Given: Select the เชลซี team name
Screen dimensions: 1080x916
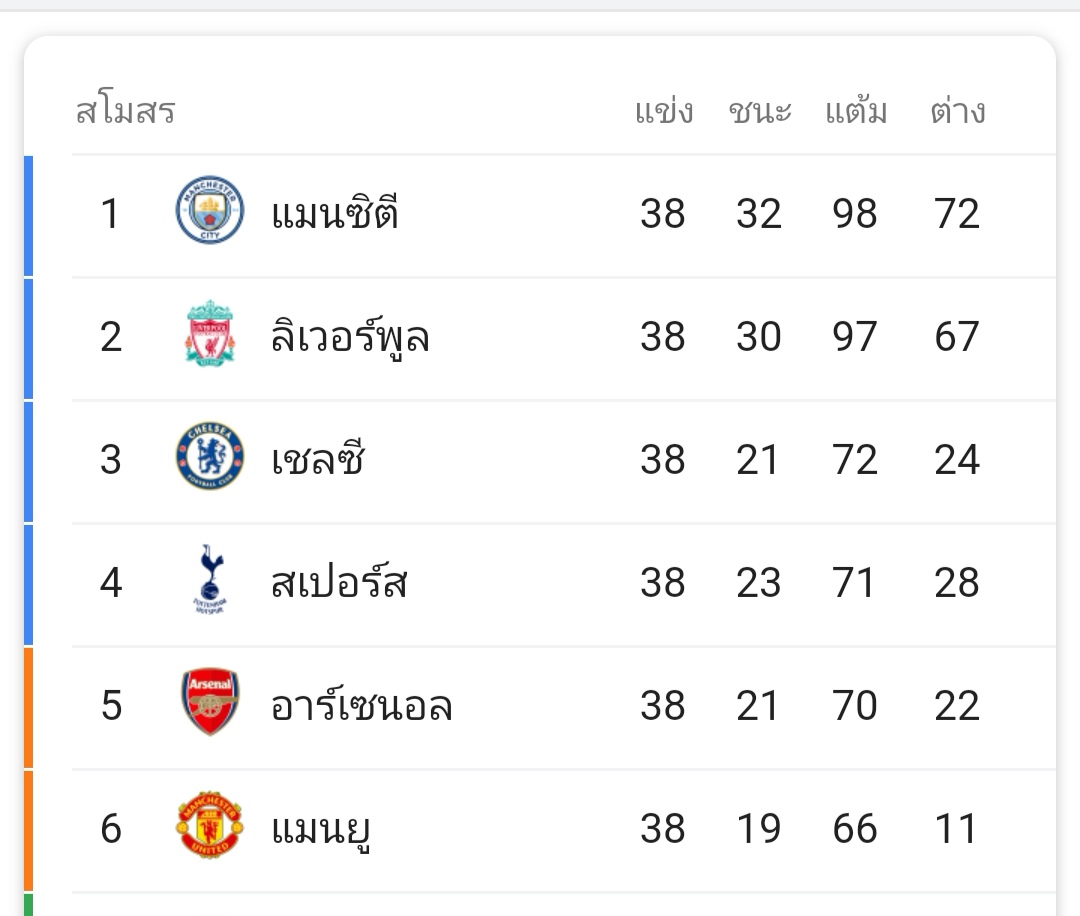Looking at the screenshot, I should pyautogui.click(x=318, y=459).
